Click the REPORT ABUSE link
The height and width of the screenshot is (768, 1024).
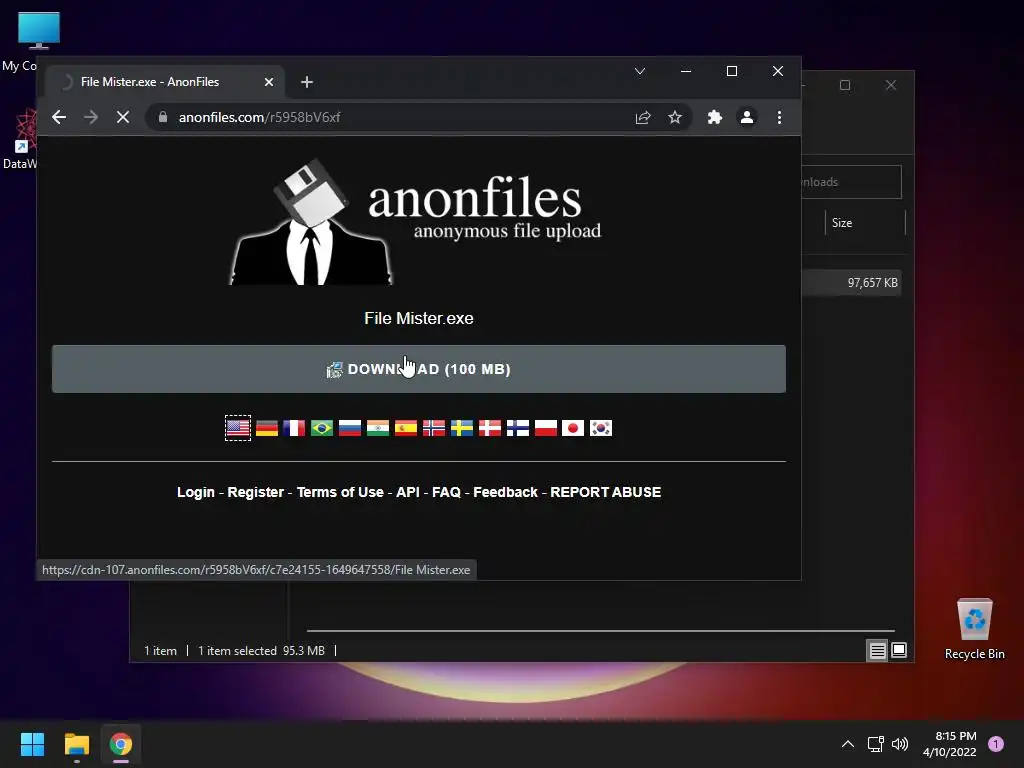click(x=605, y=492)
